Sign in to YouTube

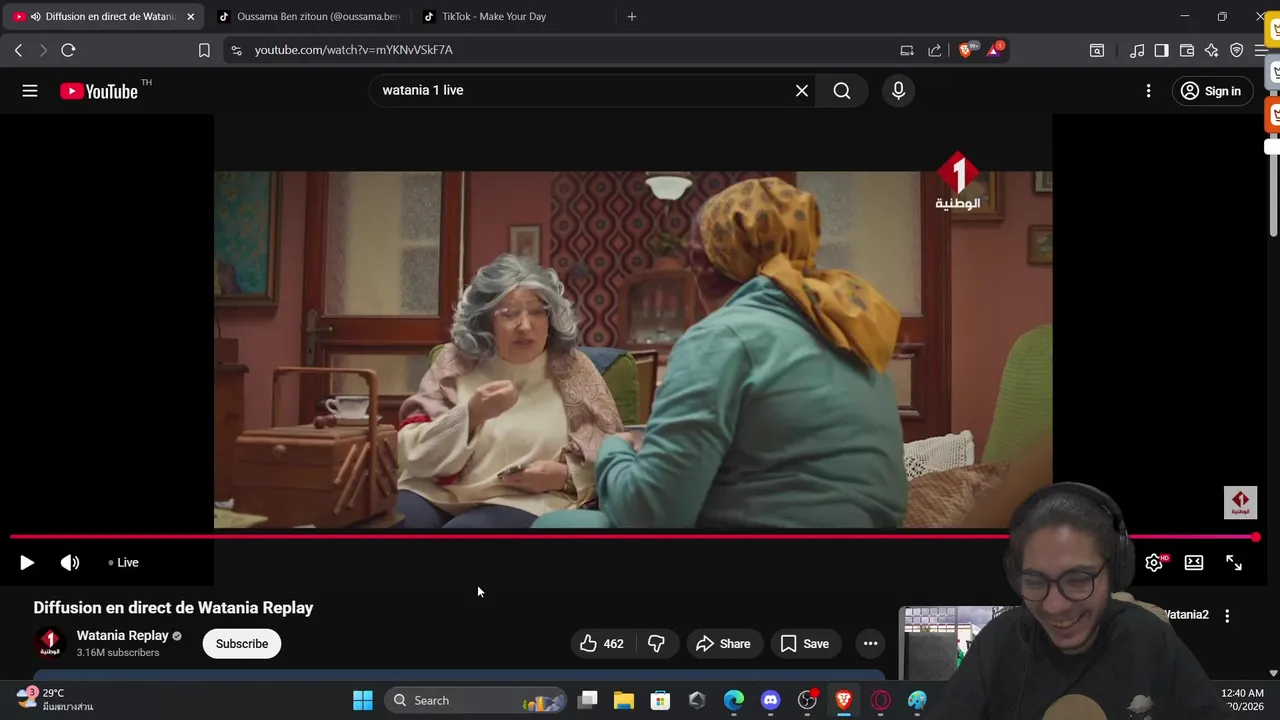pos(1211,91)
